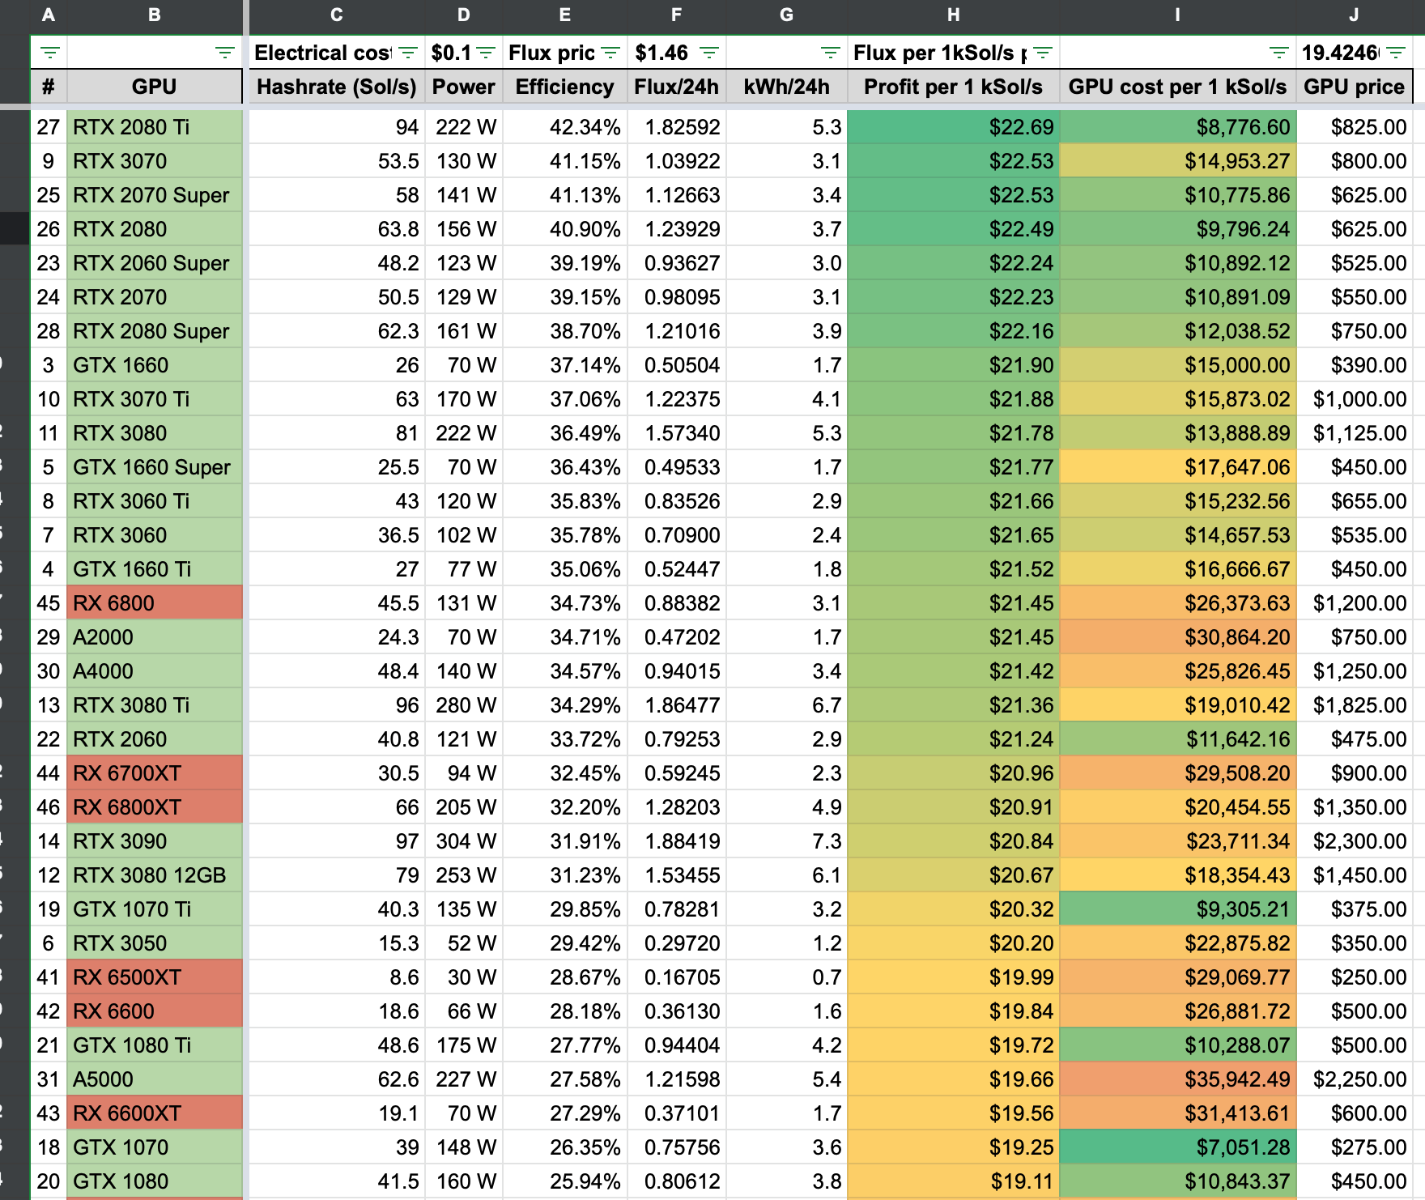
Task: Click the $8,776.60 cost cell
Action: pos(1178,127)
